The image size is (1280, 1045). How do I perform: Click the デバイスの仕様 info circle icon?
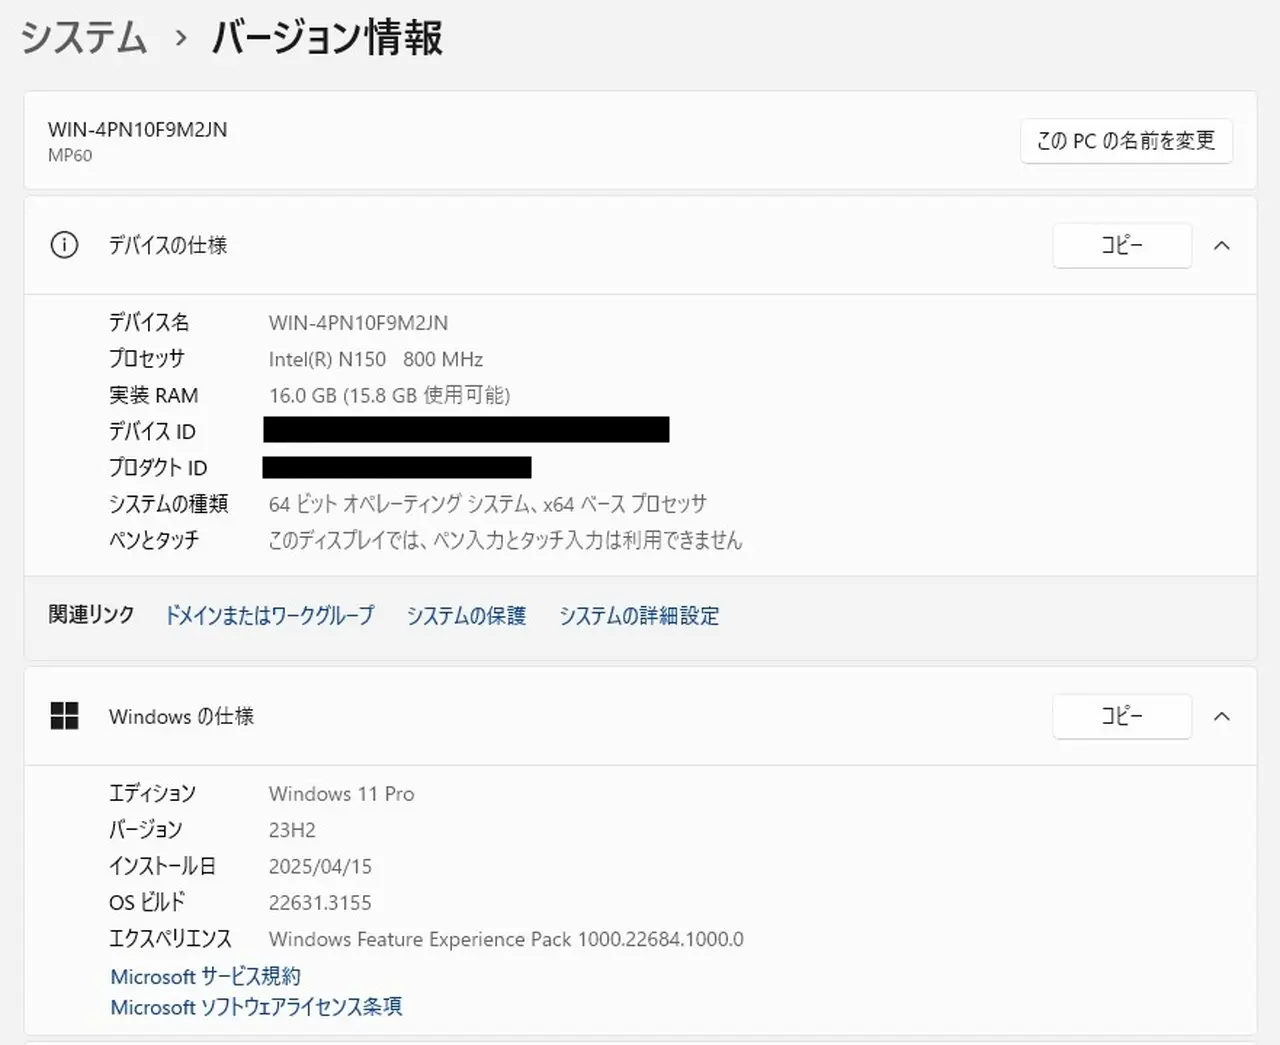tap(64, 245)
